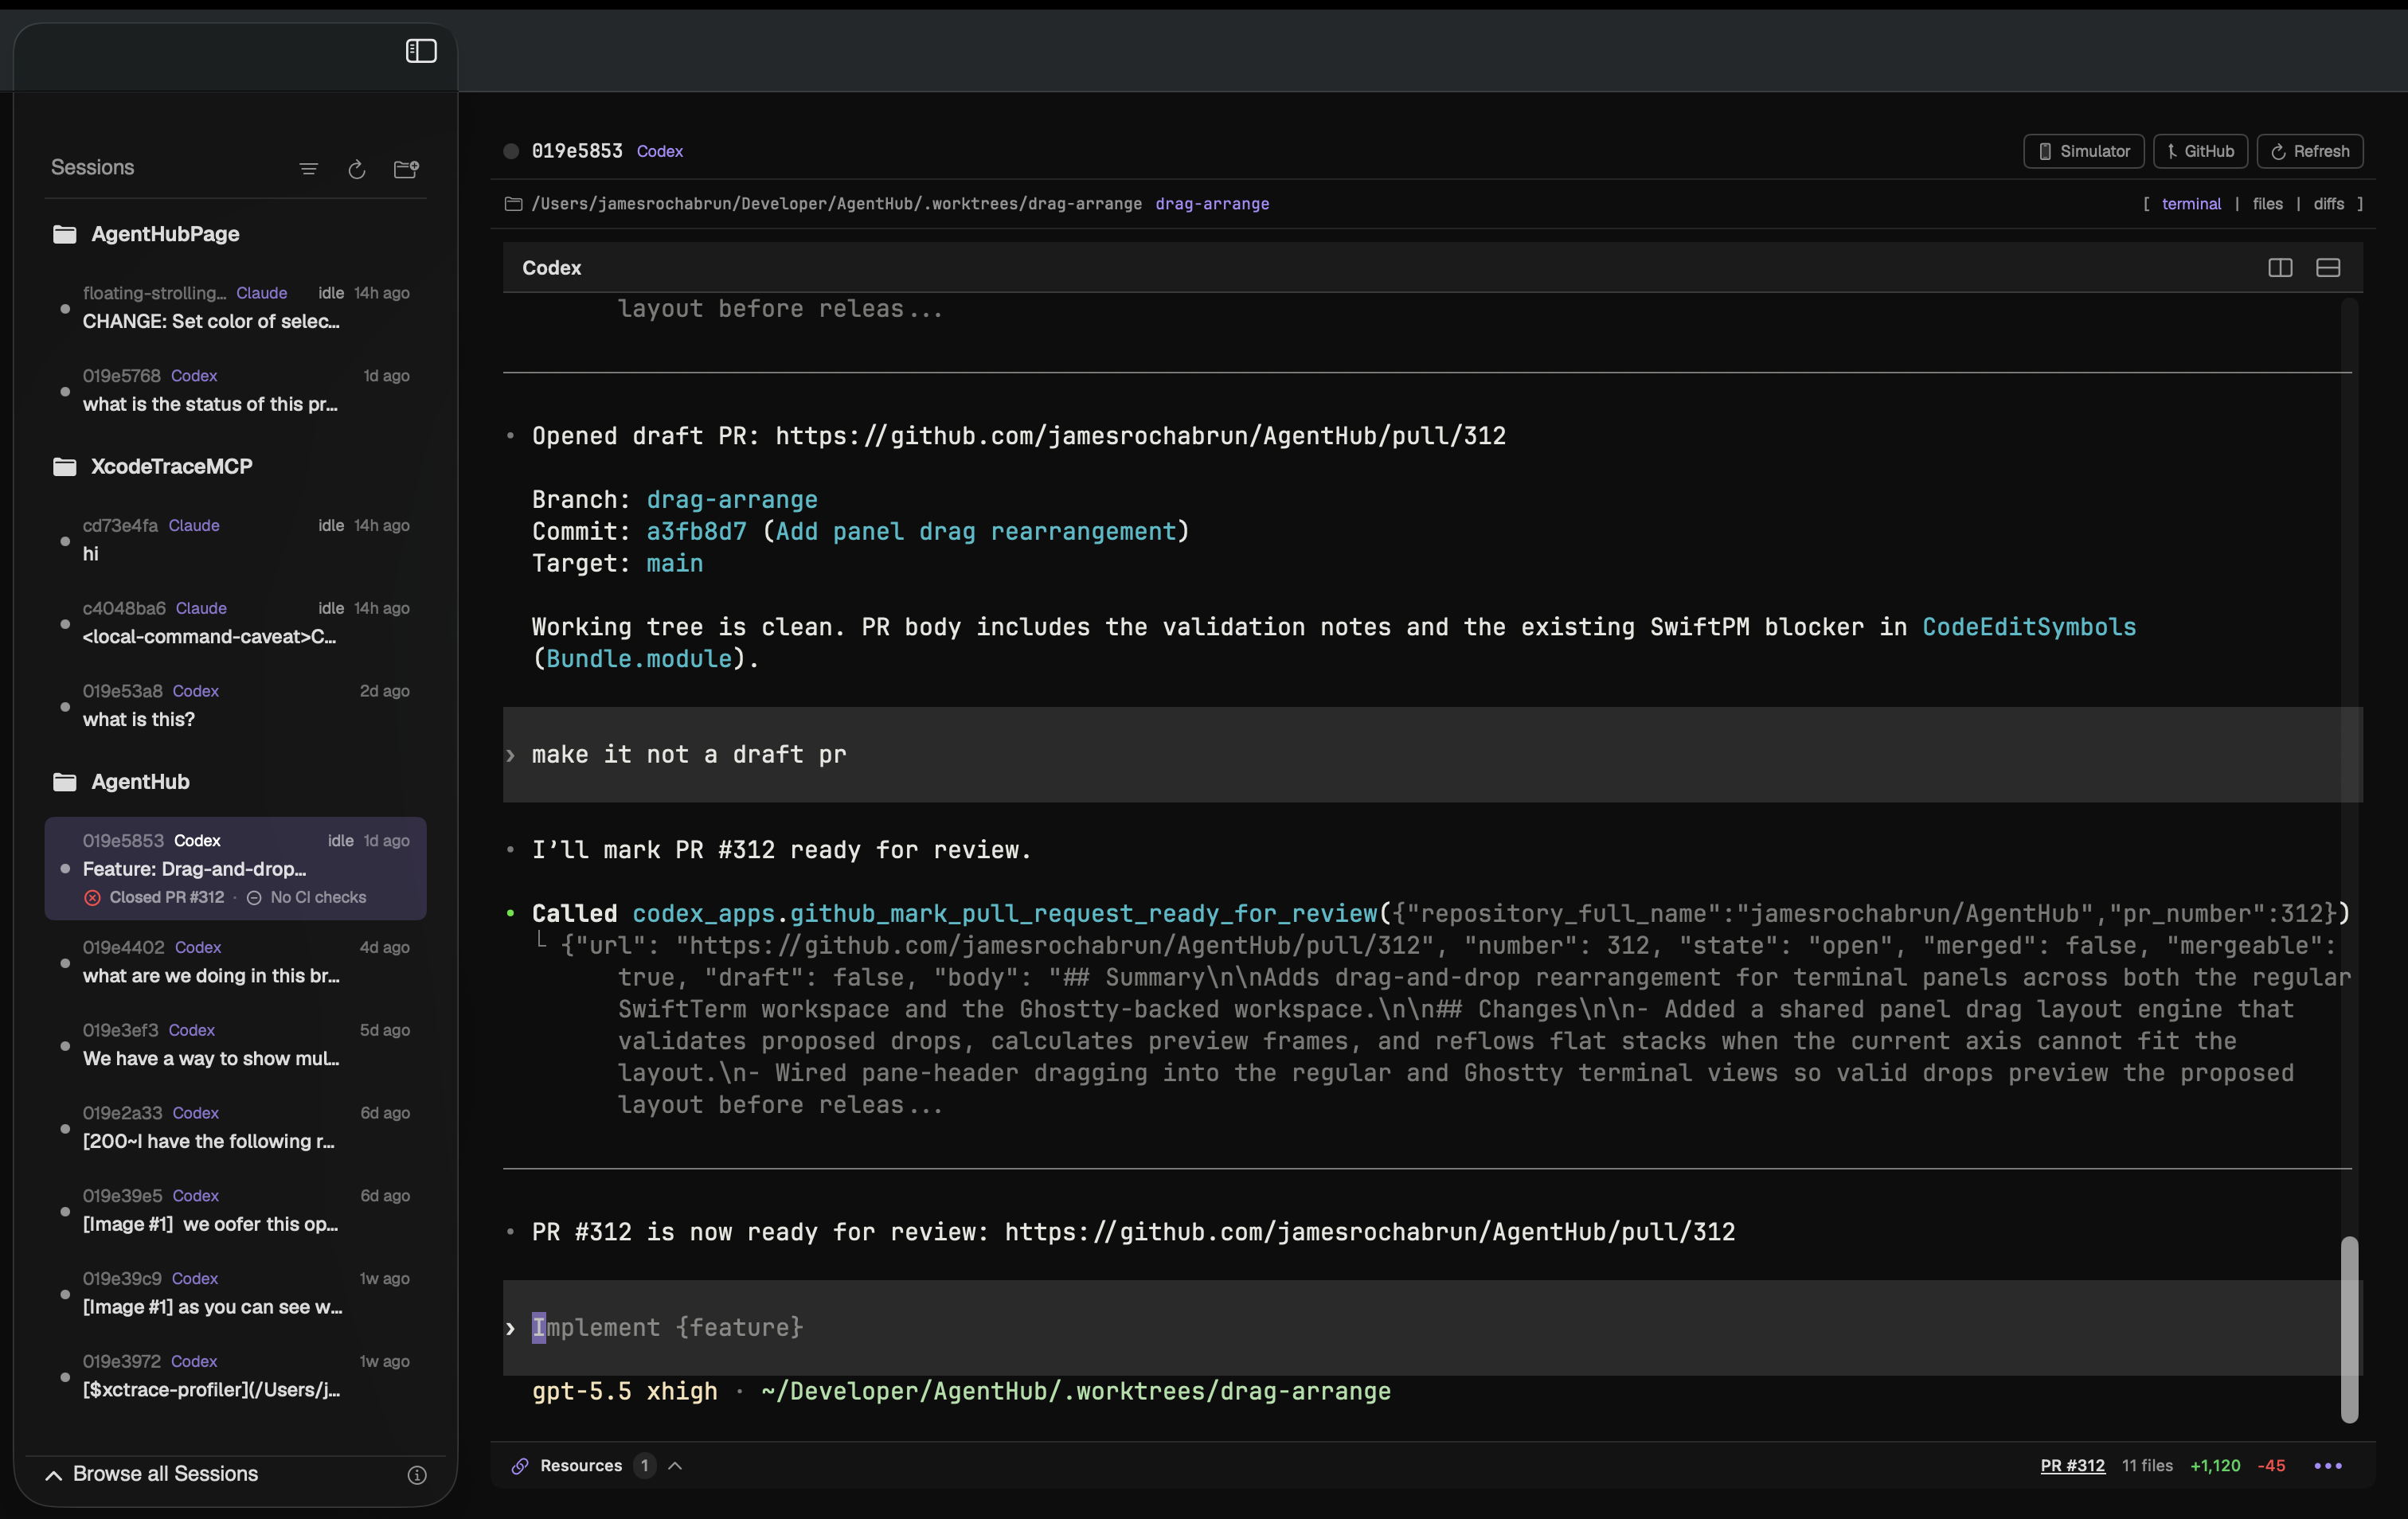Select the floating-strolling Claude session
The width and height of the screenshot is (2408, 1519).
pyautogui.click(x=236, y=308)
